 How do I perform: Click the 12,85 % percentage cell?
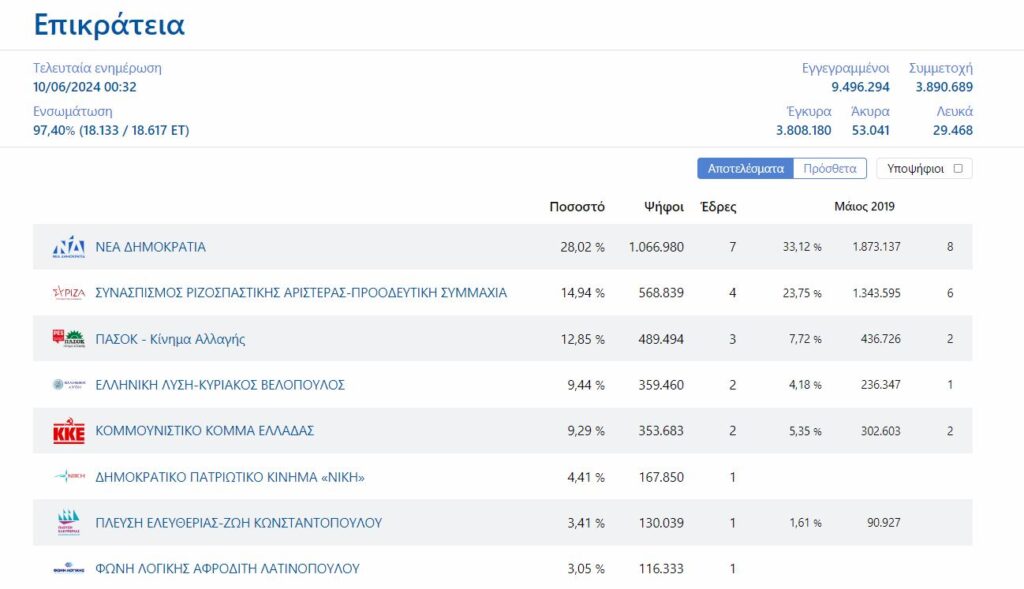pos(583,339)
